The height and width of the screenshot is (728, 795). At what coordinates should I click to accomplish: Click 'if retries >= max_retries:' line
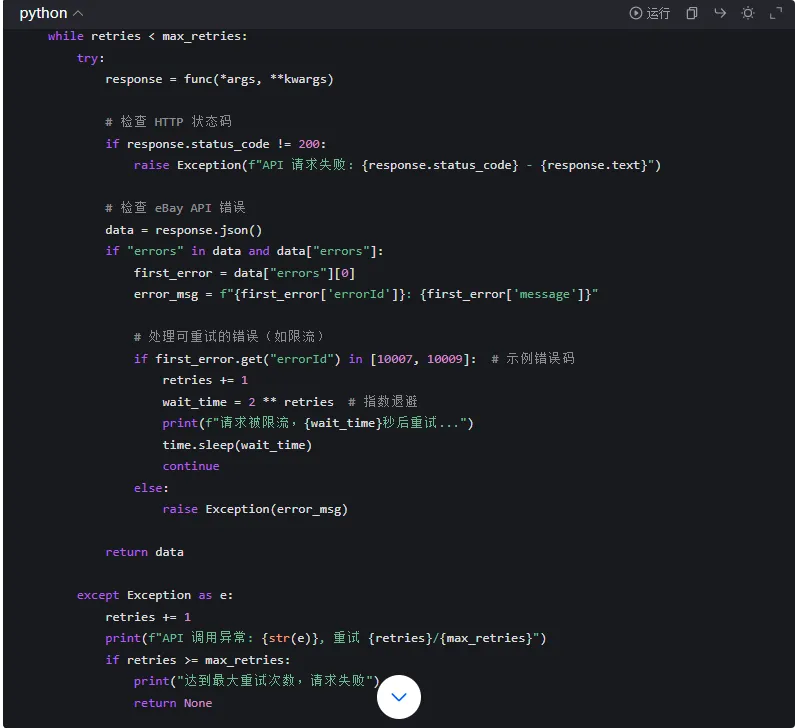click(x=198, y=660)
